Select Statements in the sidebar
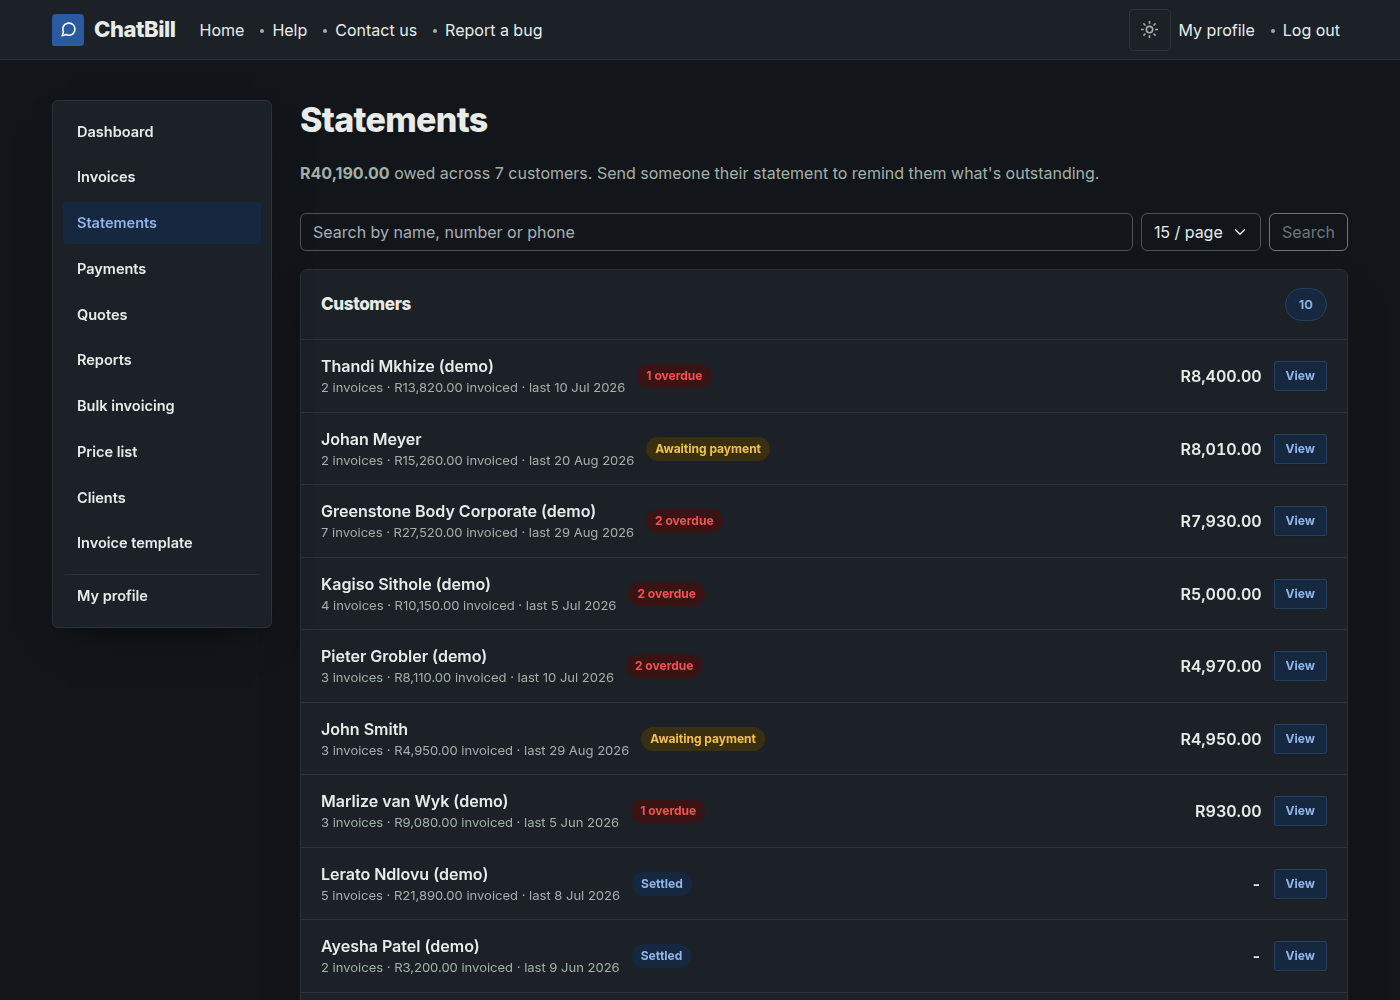 (x=162, y=223)
